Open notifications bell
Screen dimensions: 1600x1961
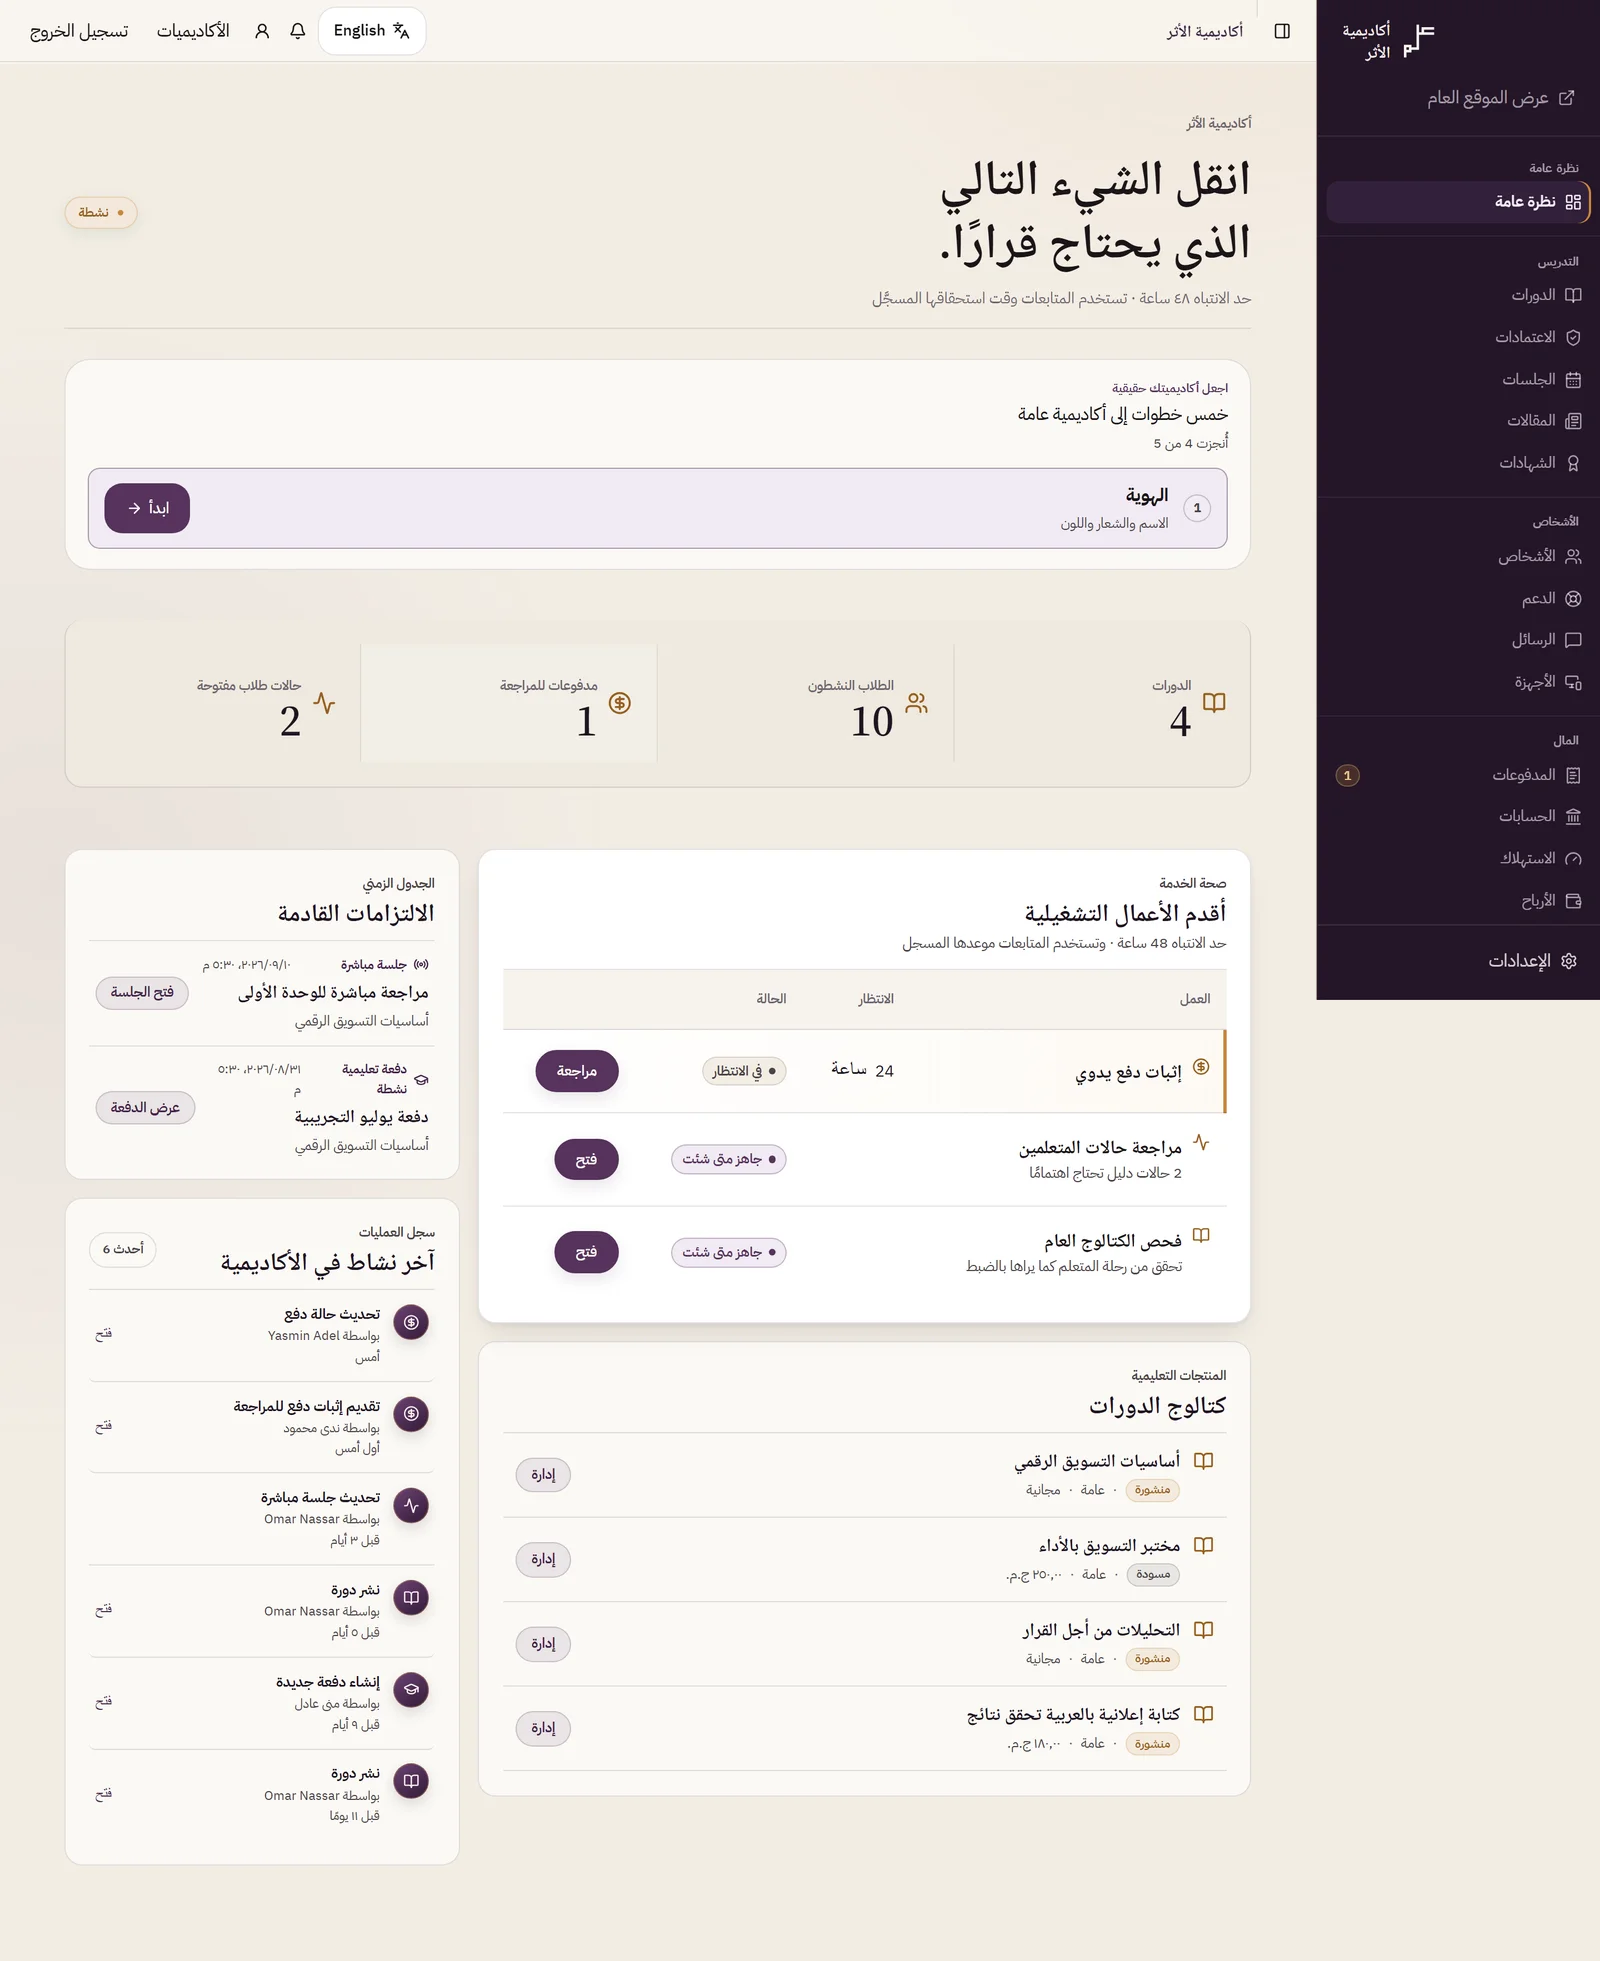tap(297, 31)
